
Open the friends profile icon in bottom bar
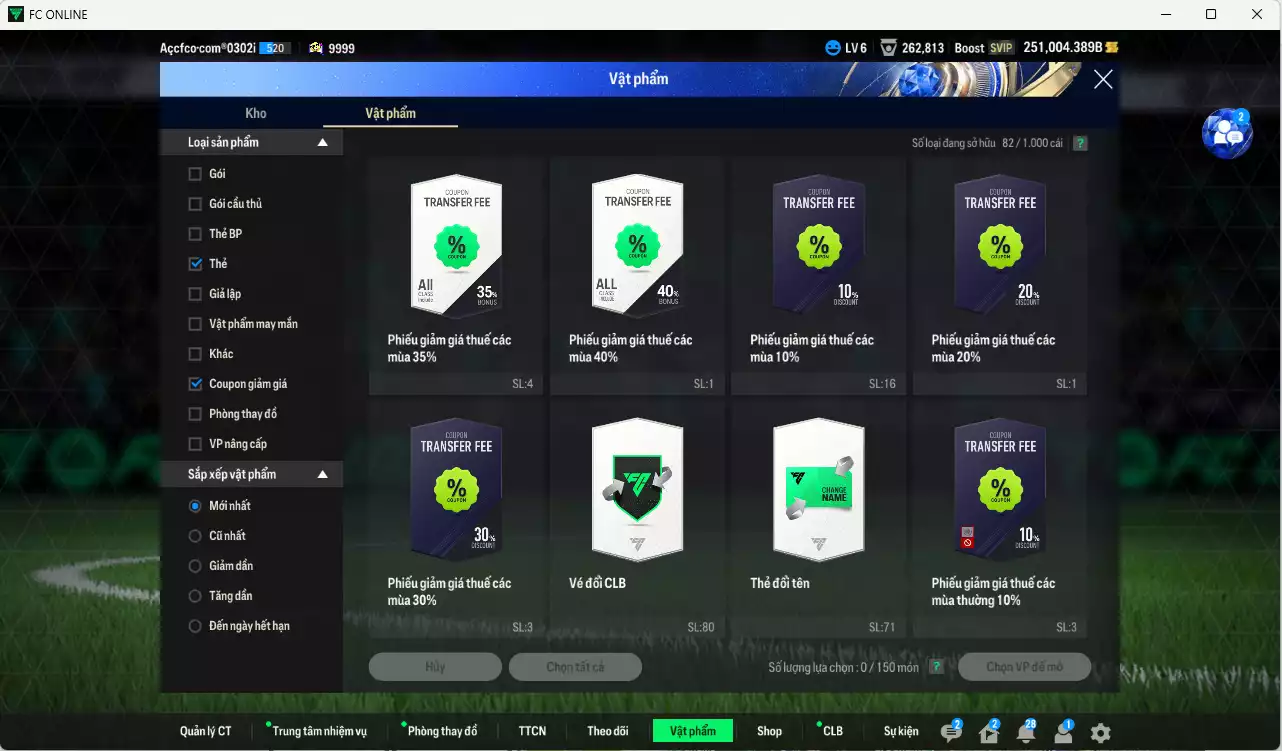(1063, 733)
